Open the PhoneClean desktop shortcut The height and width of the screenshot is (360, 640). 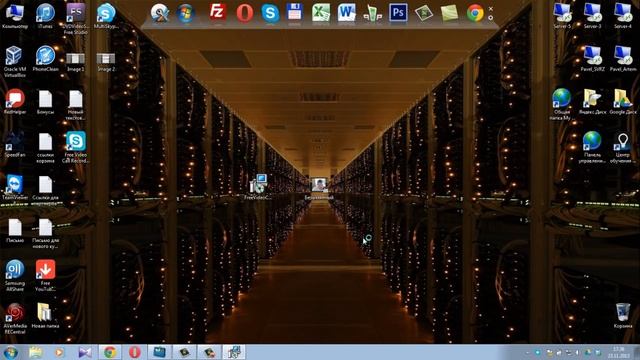45,59
